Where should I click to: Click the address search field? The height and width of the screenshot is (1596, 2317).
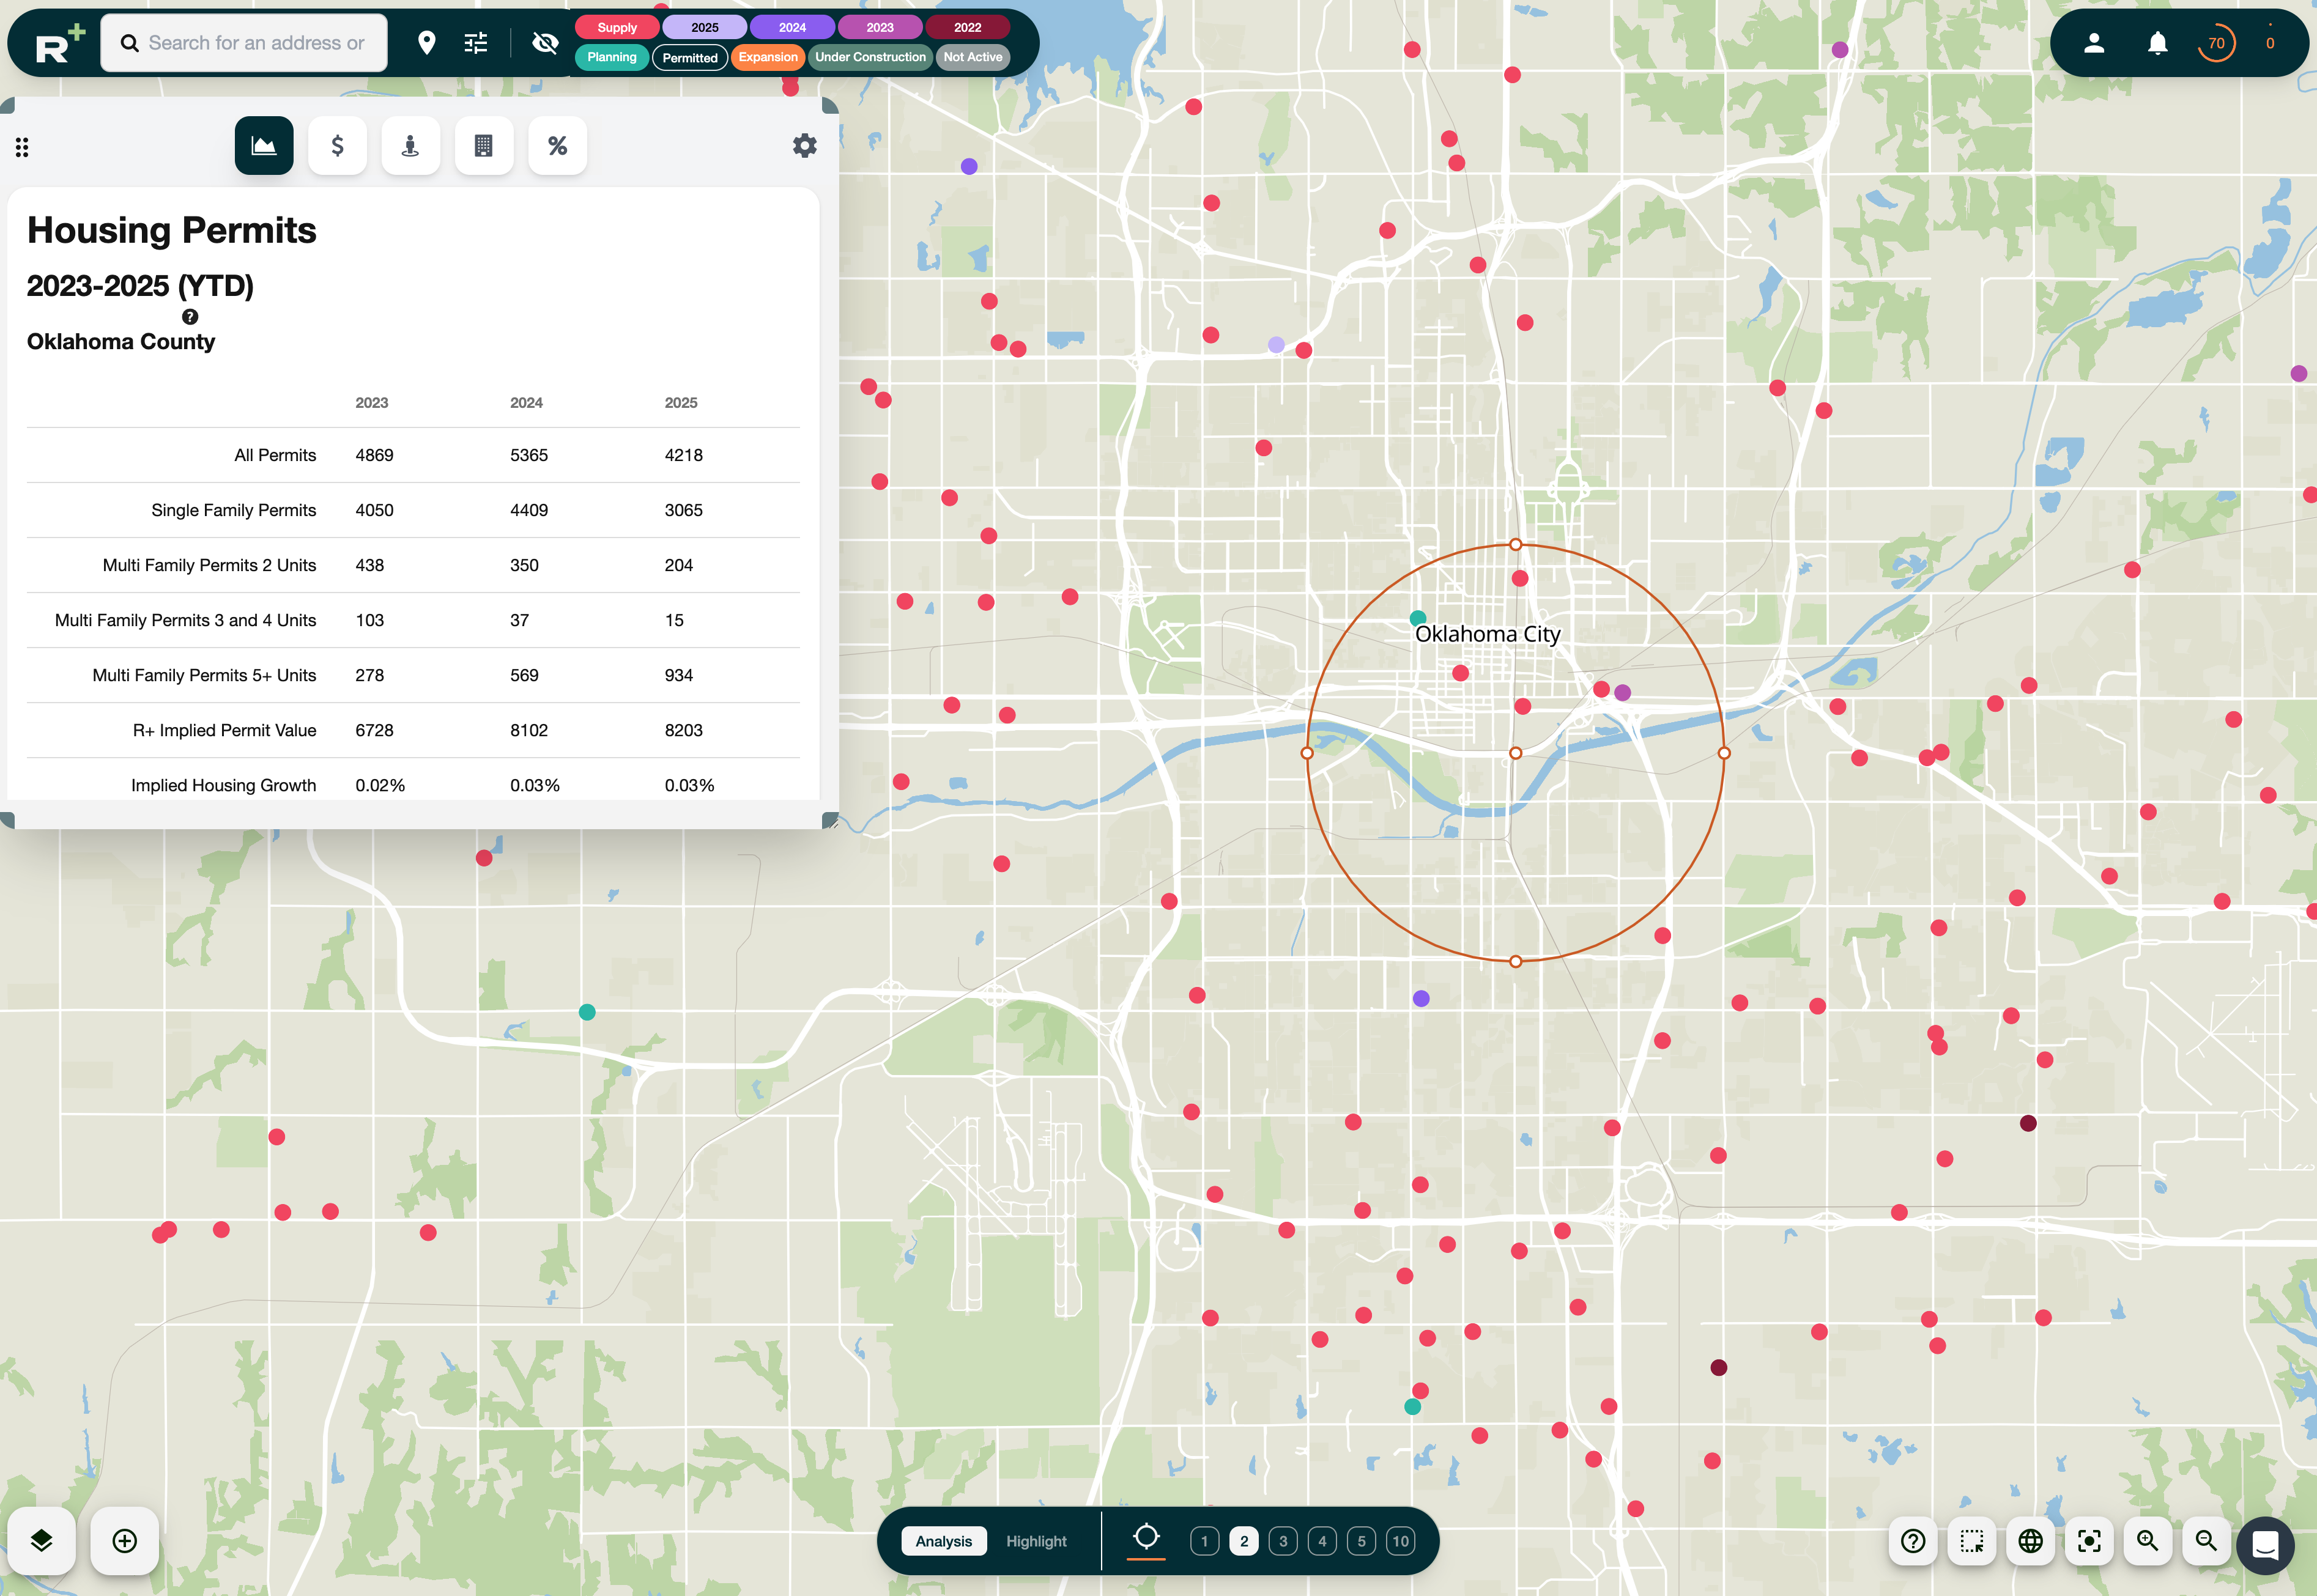tap(256, 43)
